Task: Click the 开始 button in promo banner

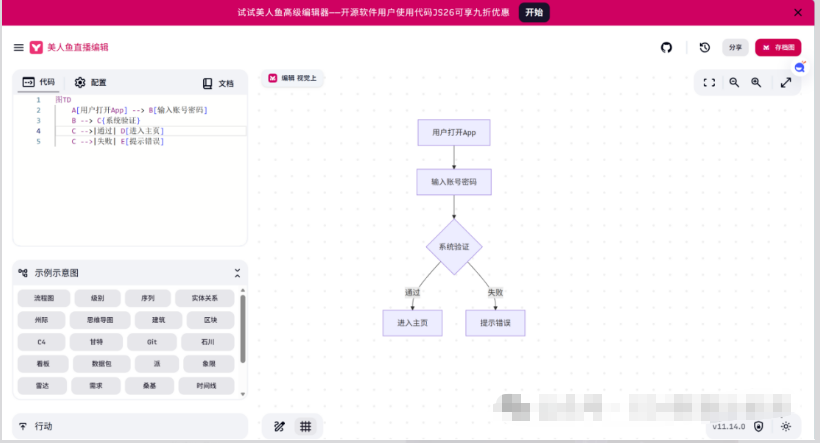Action: click(534, 13)
